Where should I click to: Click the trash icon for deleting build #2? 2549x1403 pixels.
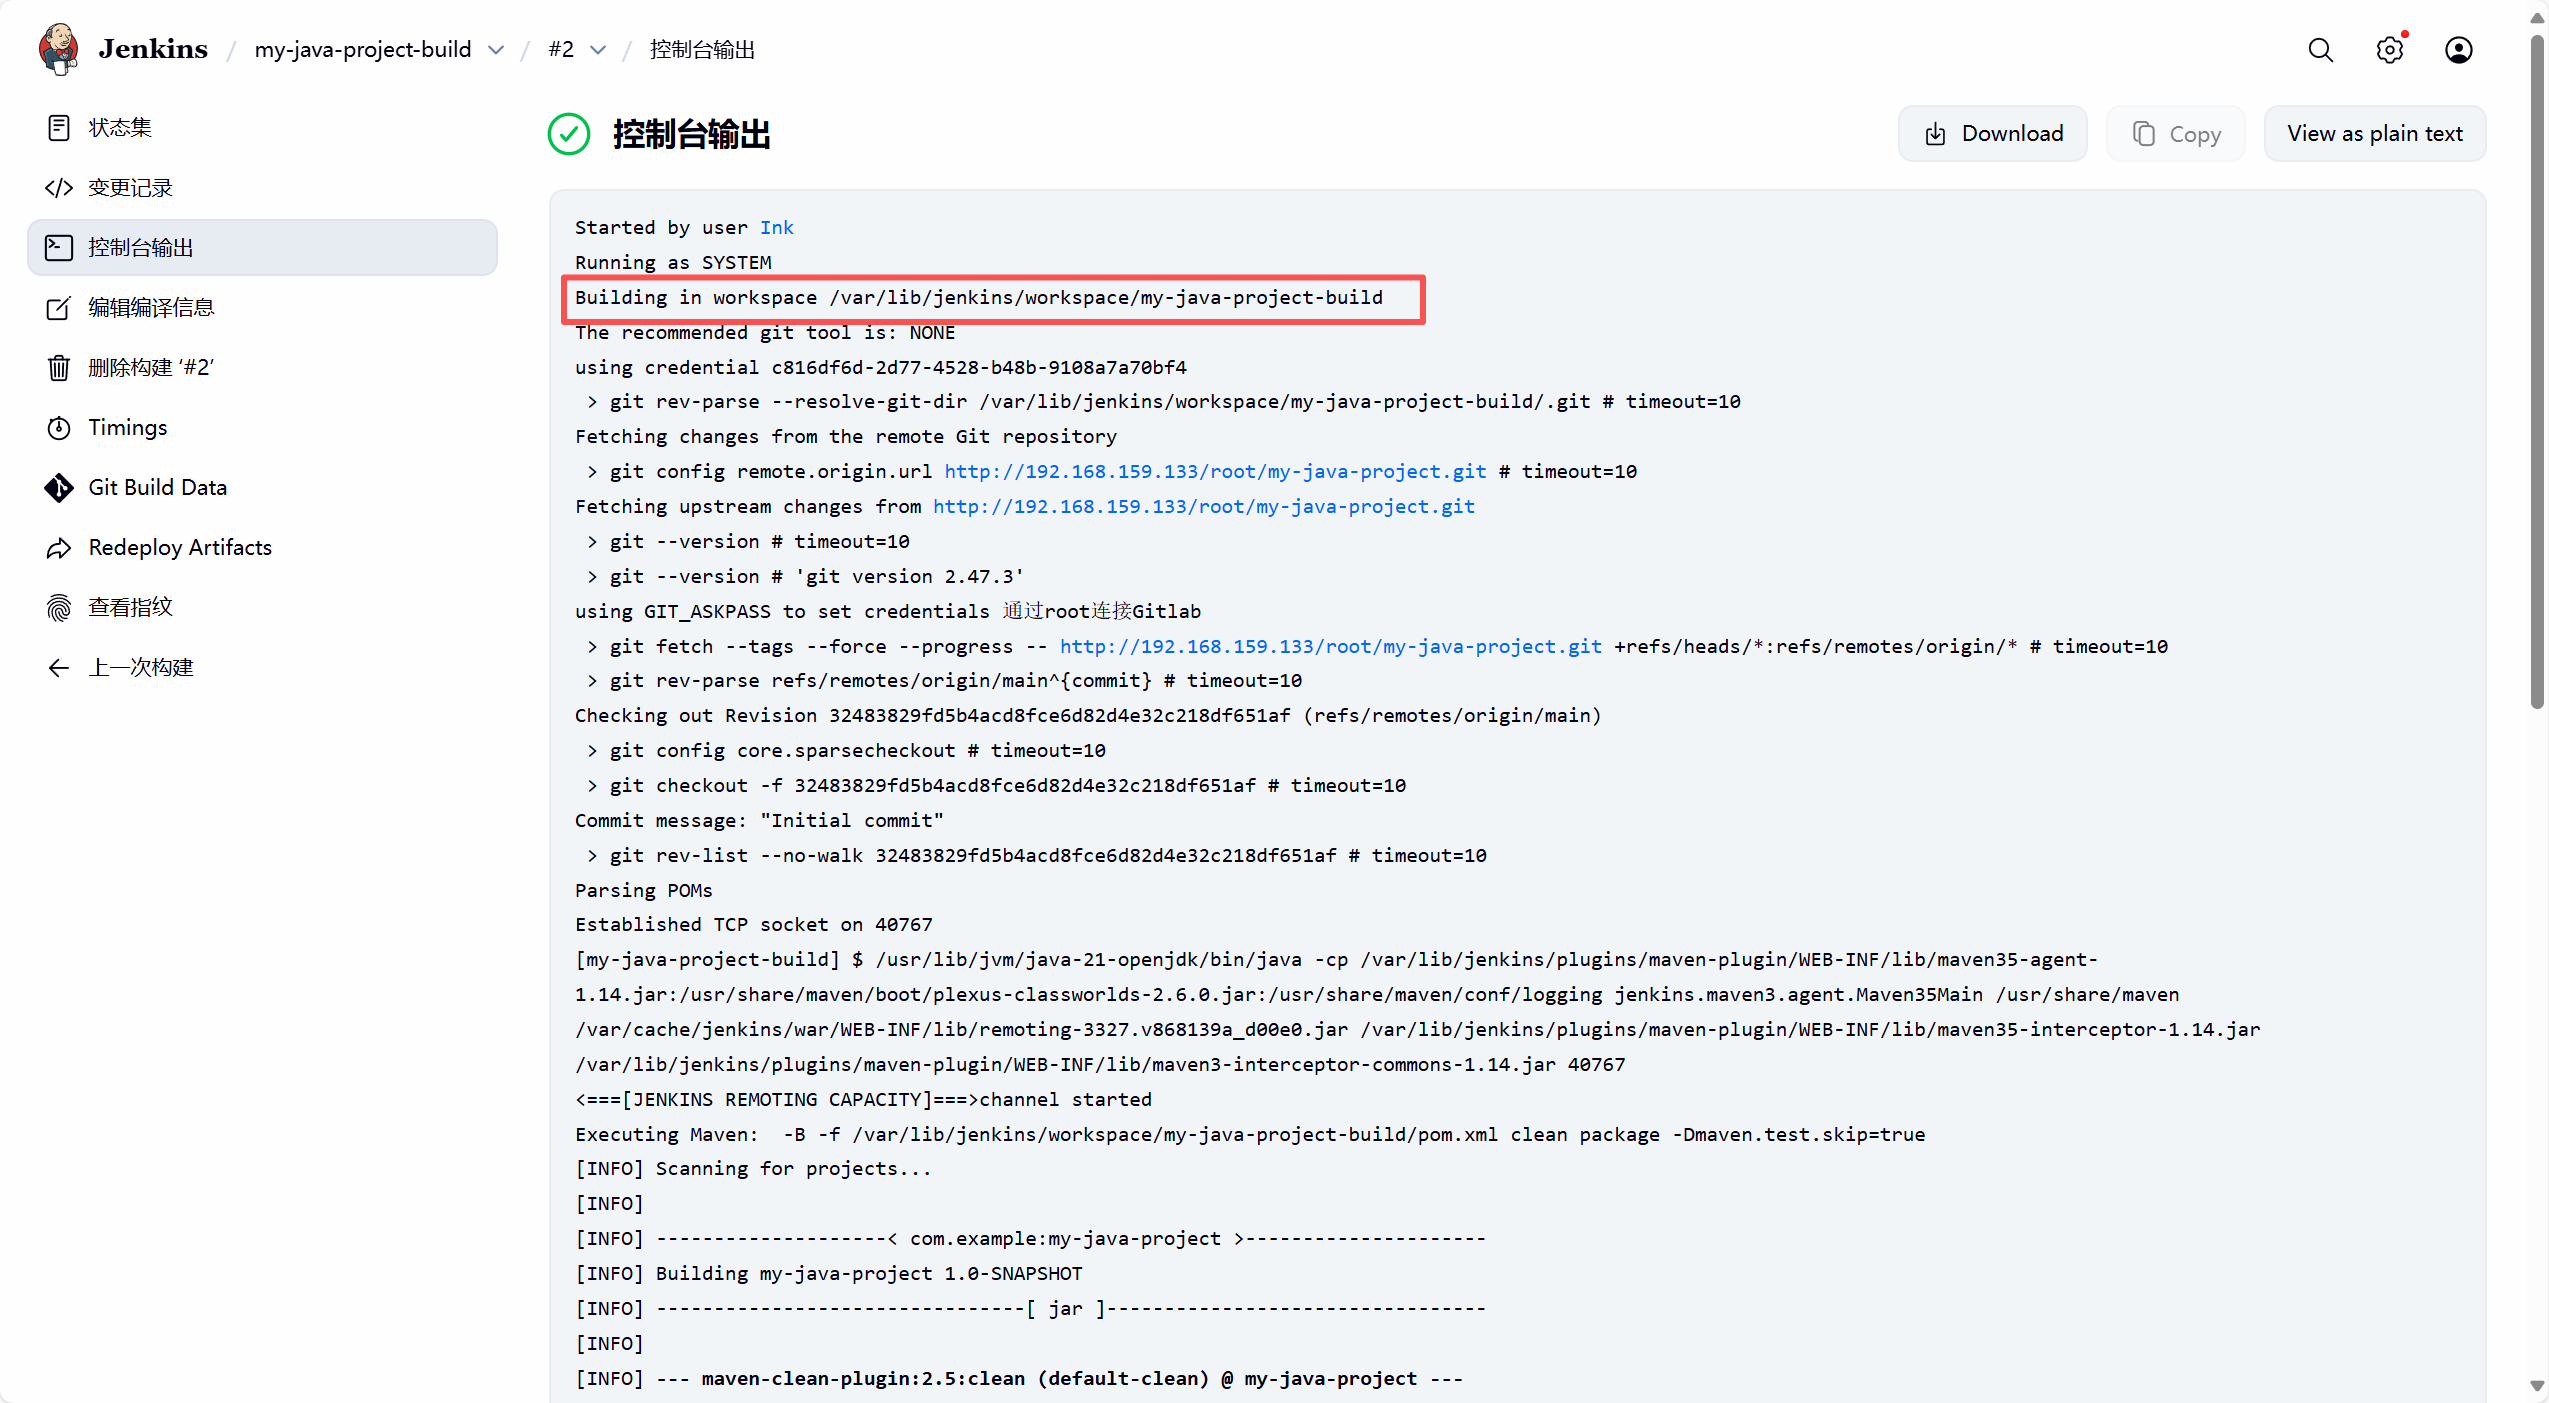[58, 368]
